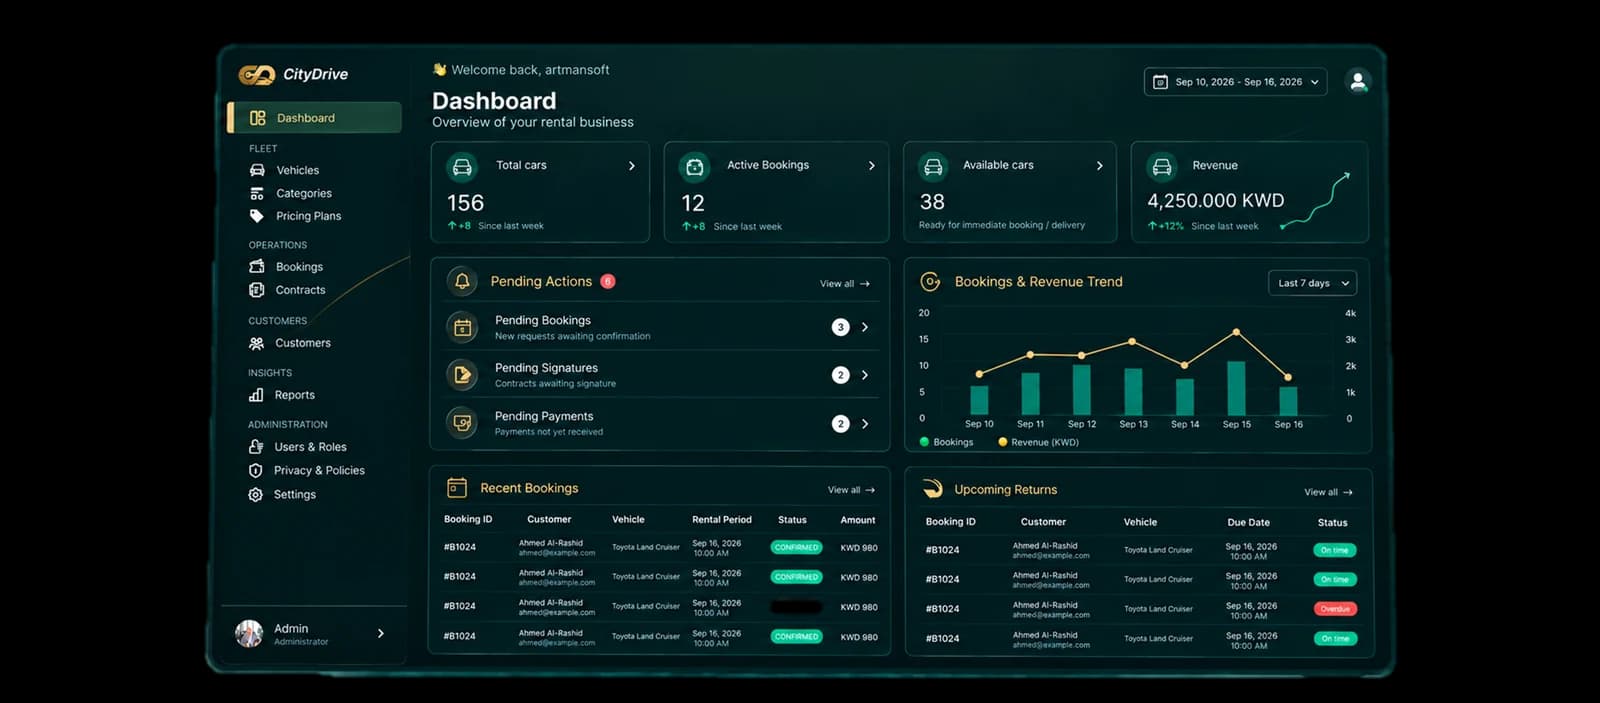1600x703 pixels.
Task: Expand Pending Payments row chevron
Action: pos(865,424)
